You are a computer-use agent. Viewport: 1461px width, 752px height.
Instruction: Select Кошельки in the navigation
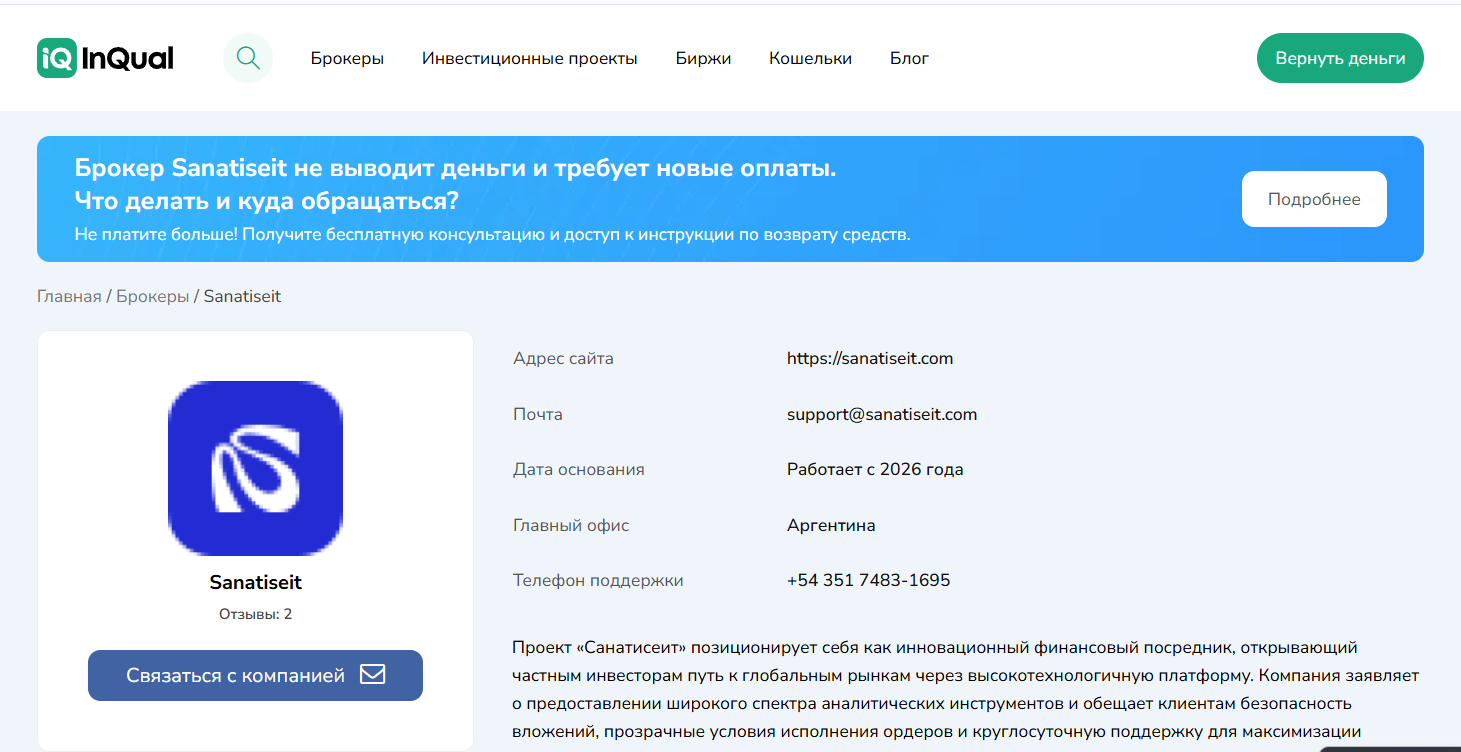tap(810, 58)
